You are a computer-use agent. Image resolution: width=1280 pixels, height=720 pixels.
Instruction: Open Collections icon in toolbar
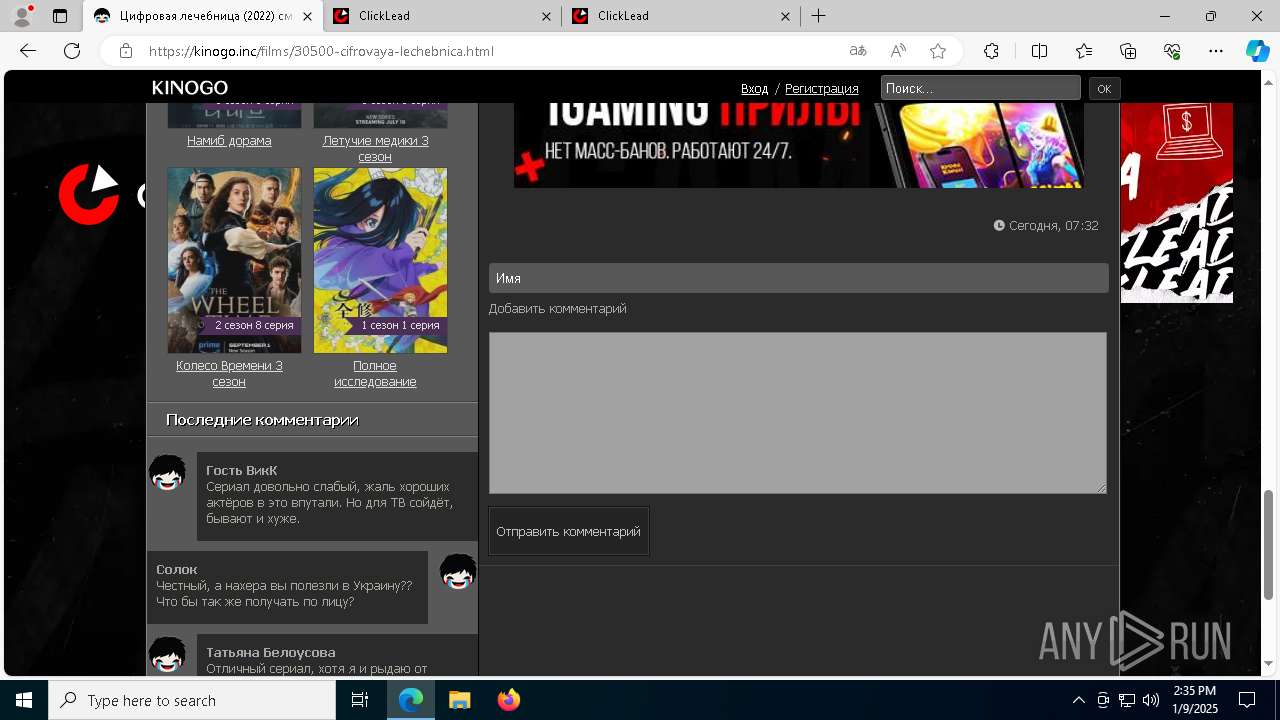tap(1128, 51)
